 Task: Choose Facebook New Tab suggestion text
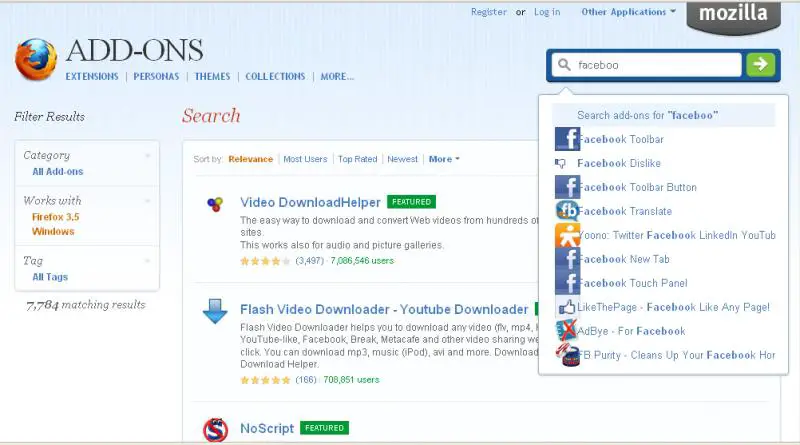623,259
